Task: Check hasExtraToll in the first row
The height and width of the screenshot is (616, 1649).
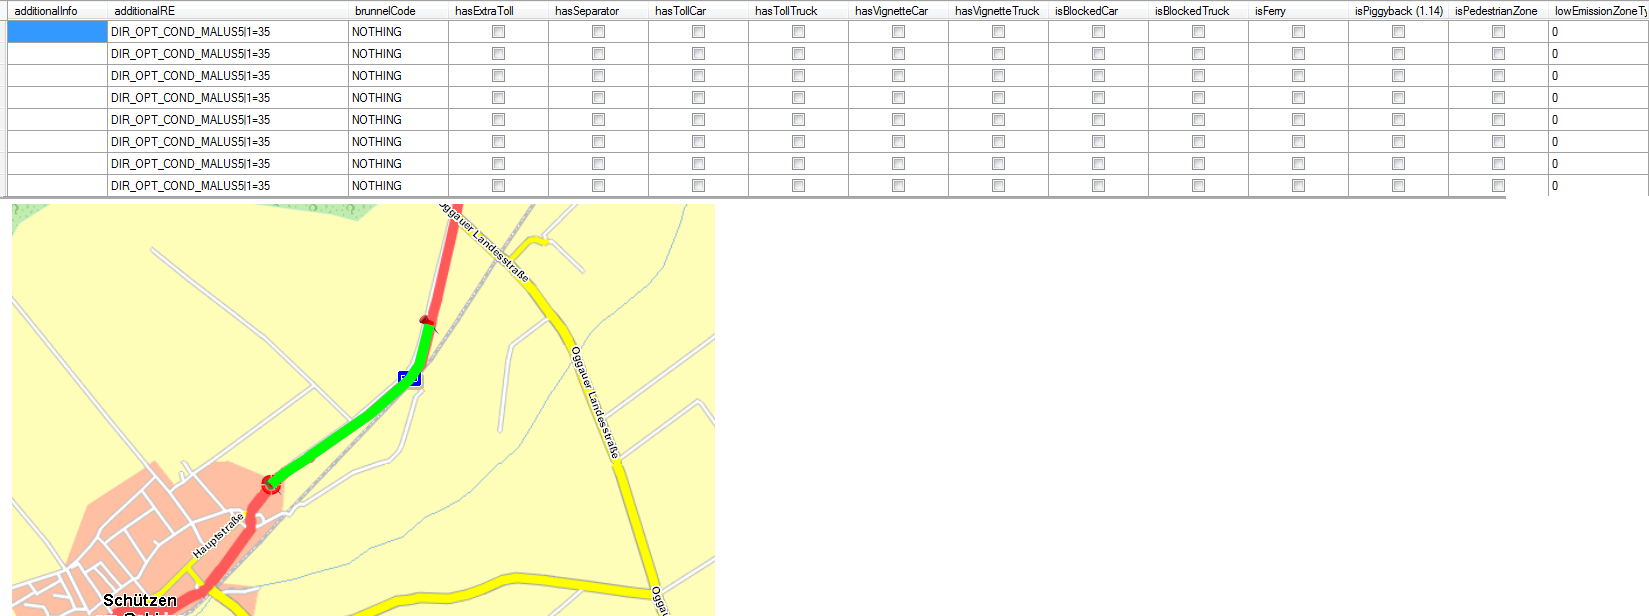Action: 498,32
